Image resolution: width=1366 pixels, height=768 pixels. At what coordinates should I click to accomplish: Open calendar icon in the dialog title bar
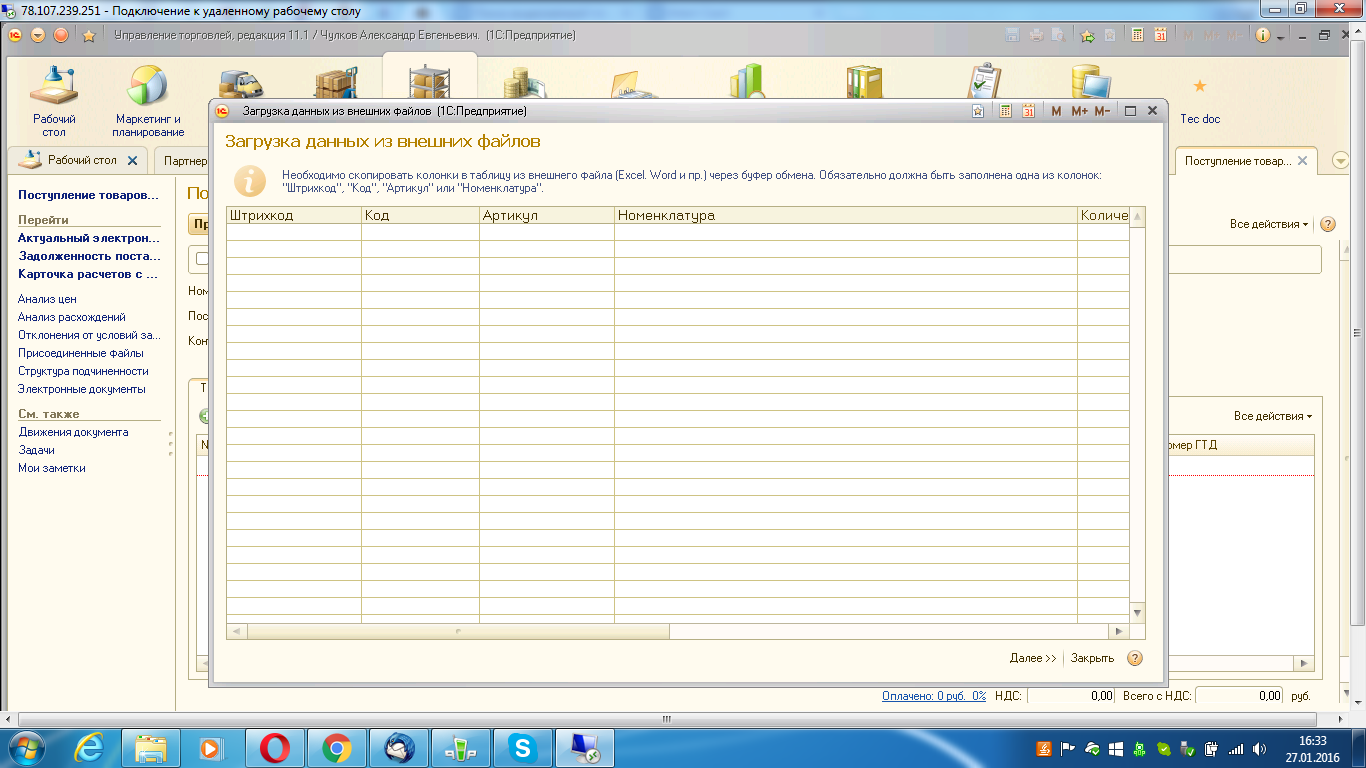pyautogui.click(x=1029, y=111)
